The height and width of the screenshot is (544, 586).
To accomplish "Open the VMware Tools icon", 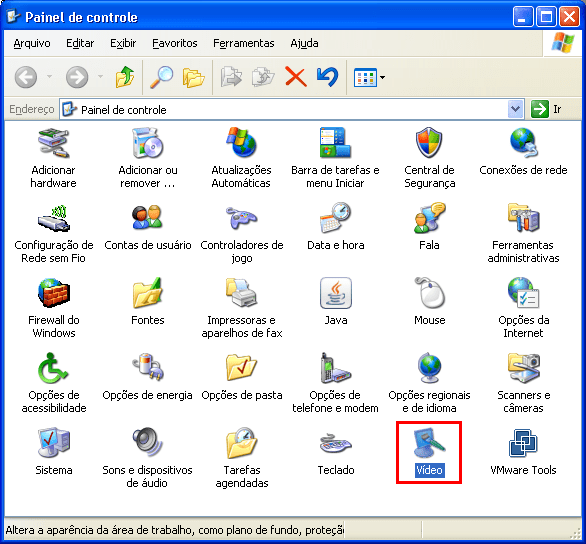I will [x=523, y=443].
